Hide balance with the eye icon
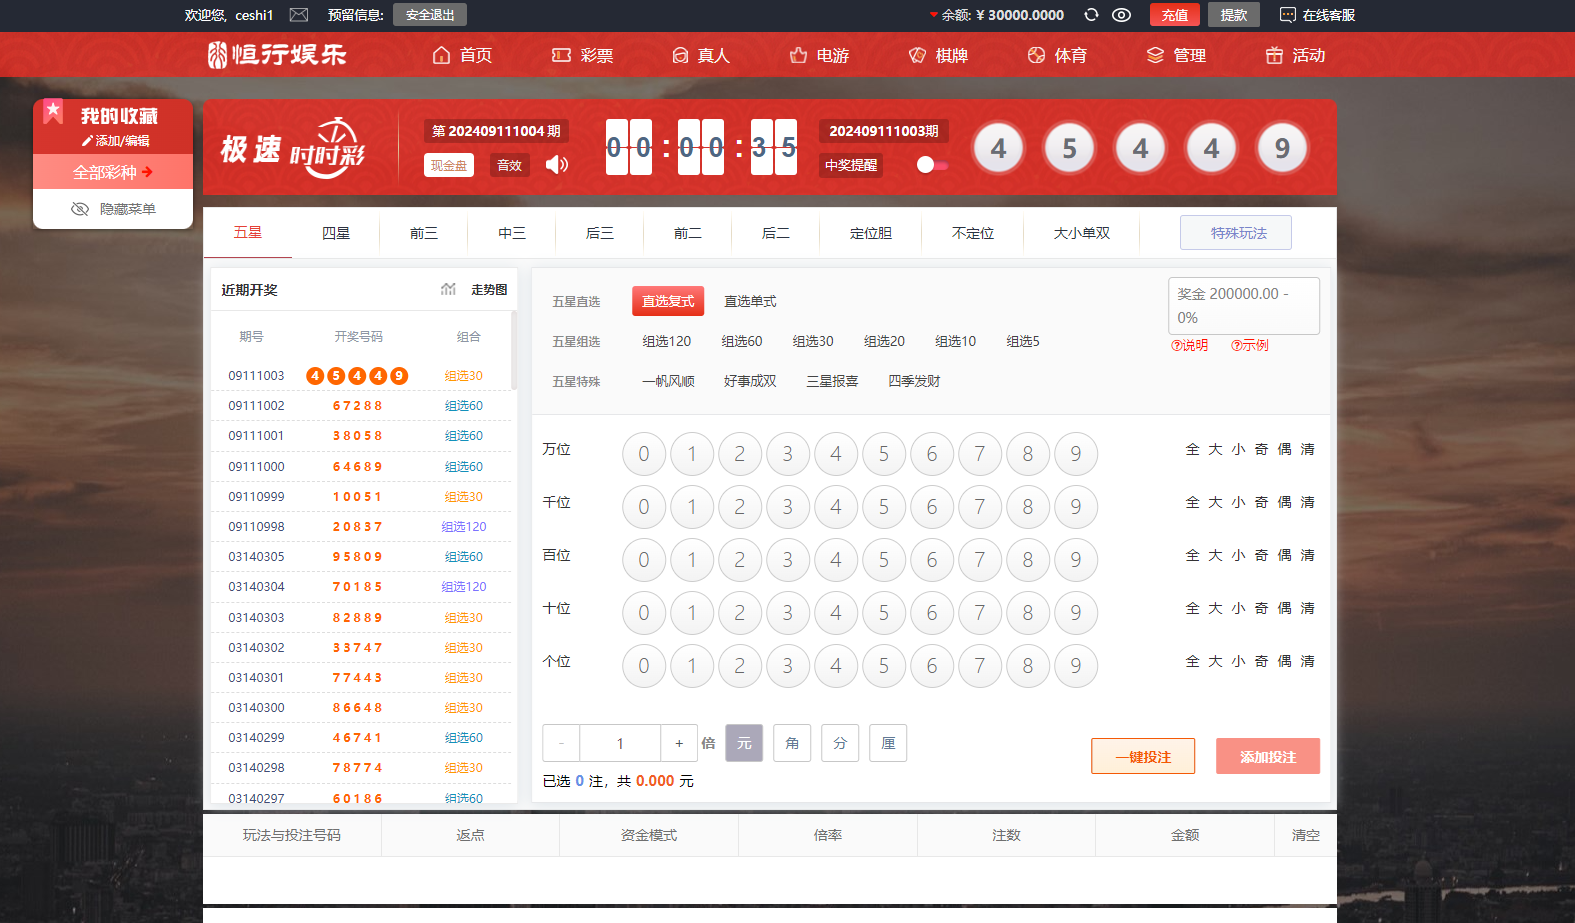Viewport: 1575px width, 923px height. coord(1121,15)
